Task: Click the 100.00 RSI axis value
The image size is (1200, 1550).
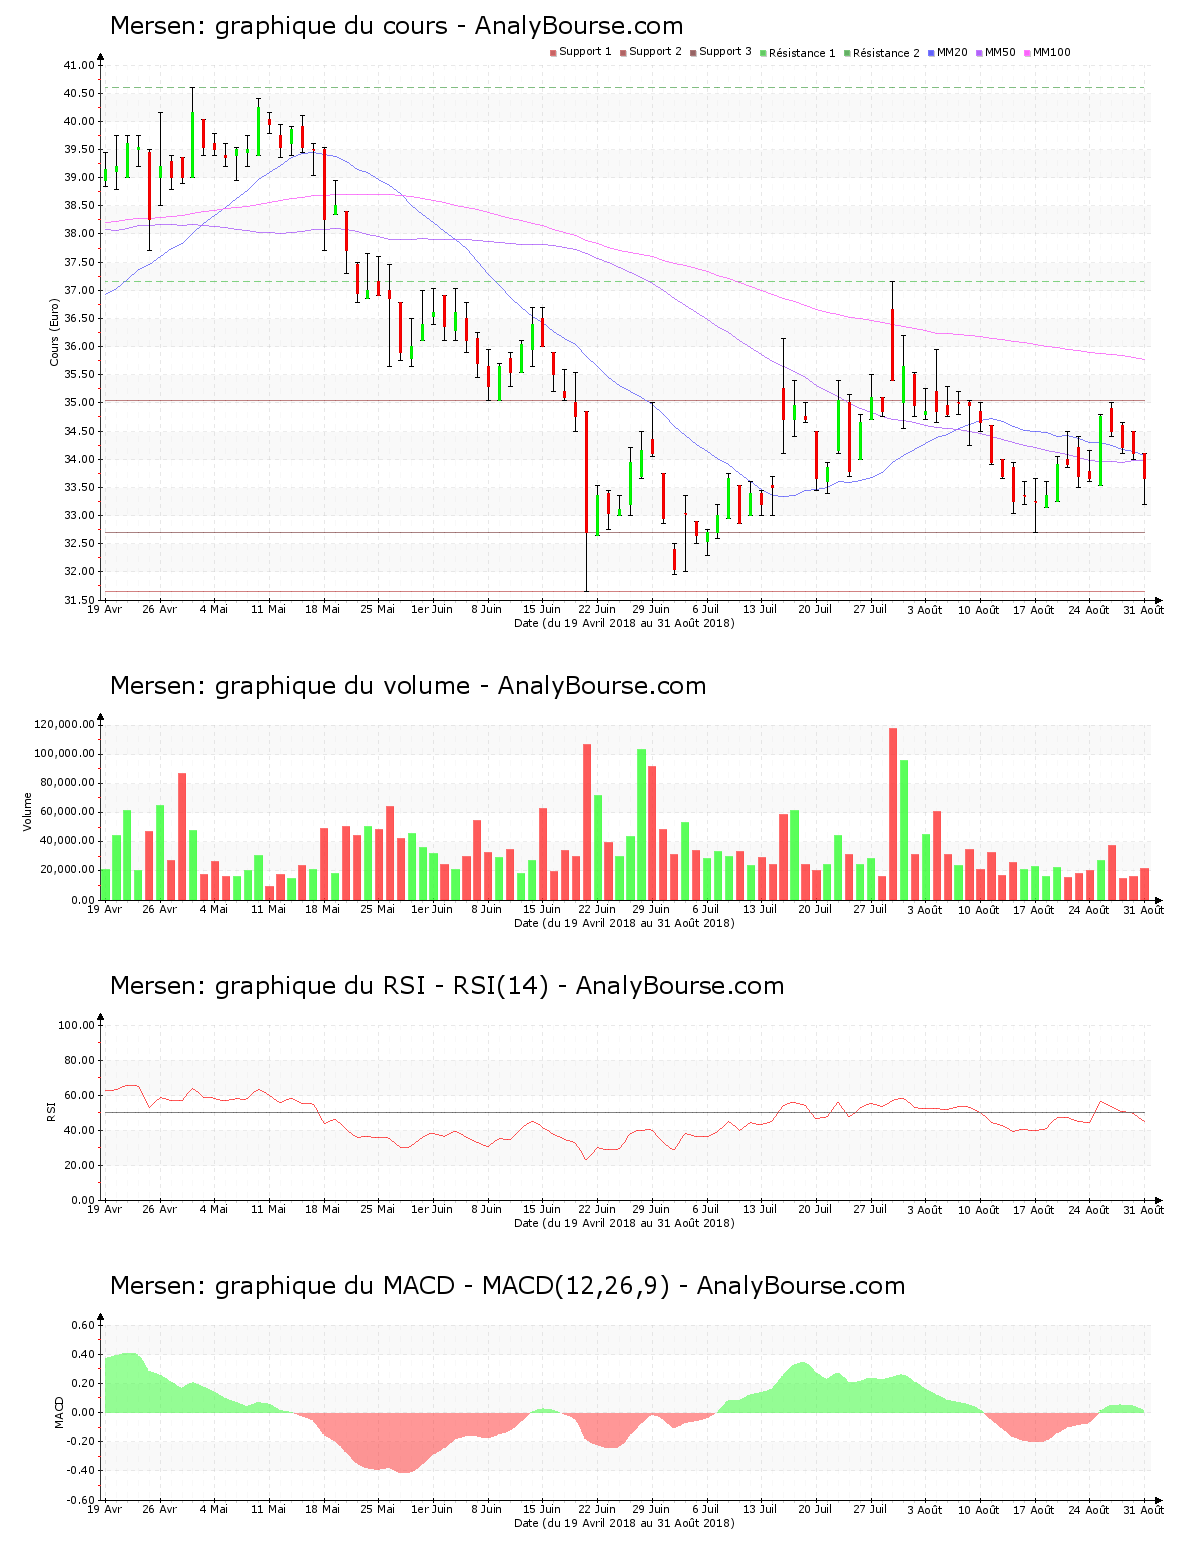Action: tap(76, 1025)
